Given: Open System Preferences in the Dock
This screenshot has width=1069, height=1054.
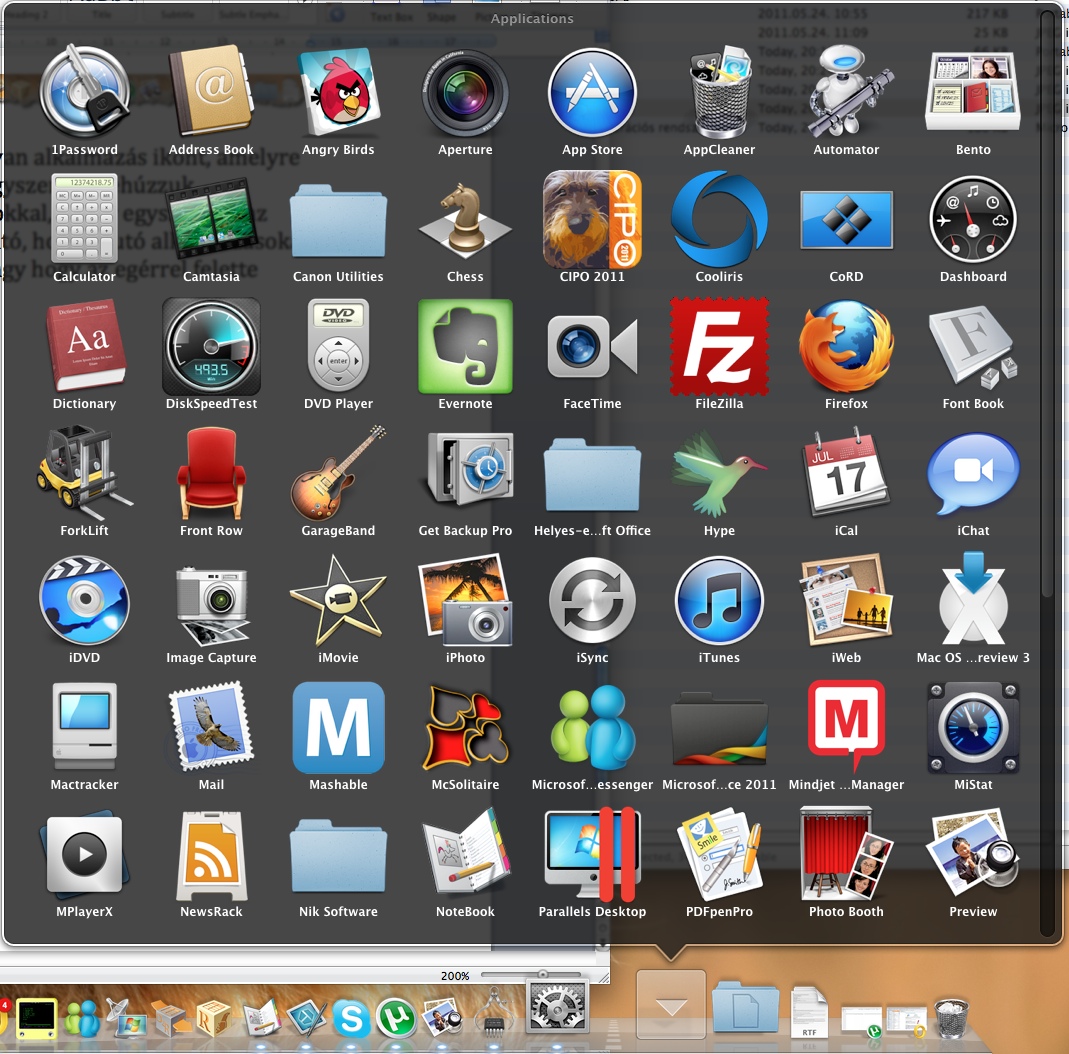Looking at the screenshot, I should (x=558, y=1006).
